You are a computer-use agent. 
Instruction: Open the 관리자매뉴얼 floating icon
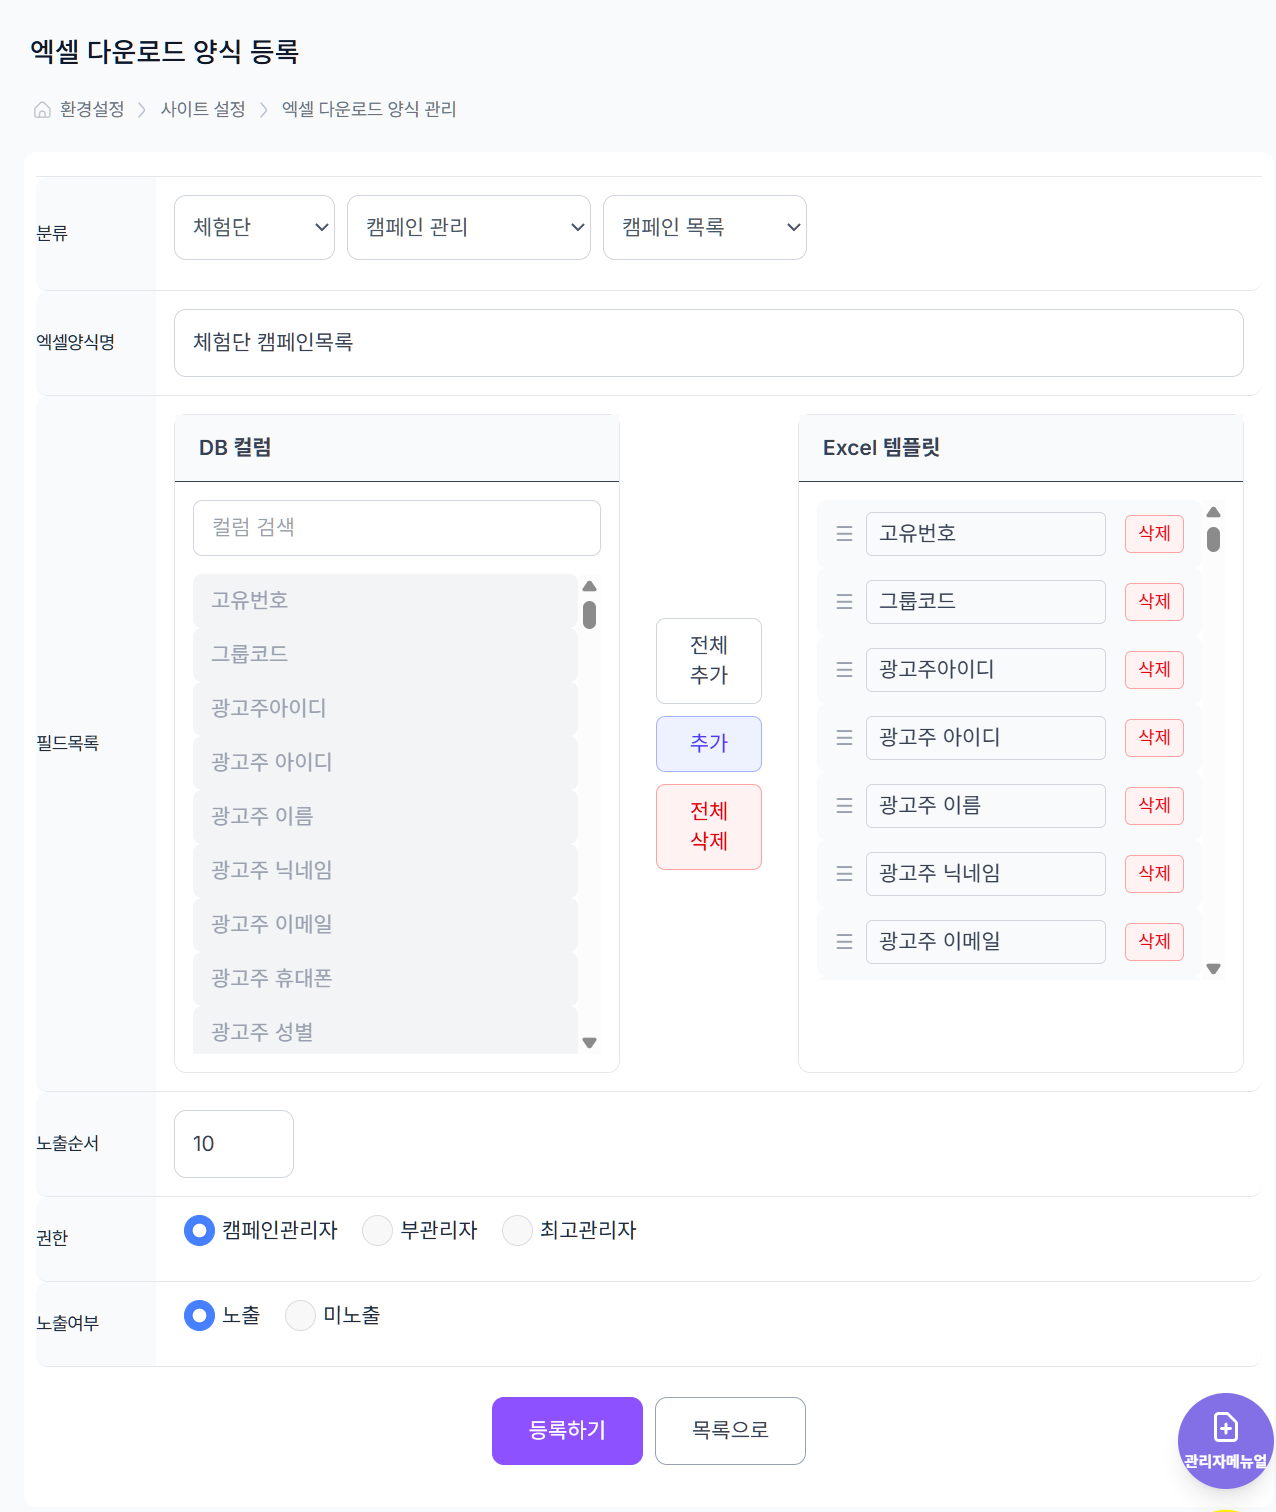tap(1225, 1440)
